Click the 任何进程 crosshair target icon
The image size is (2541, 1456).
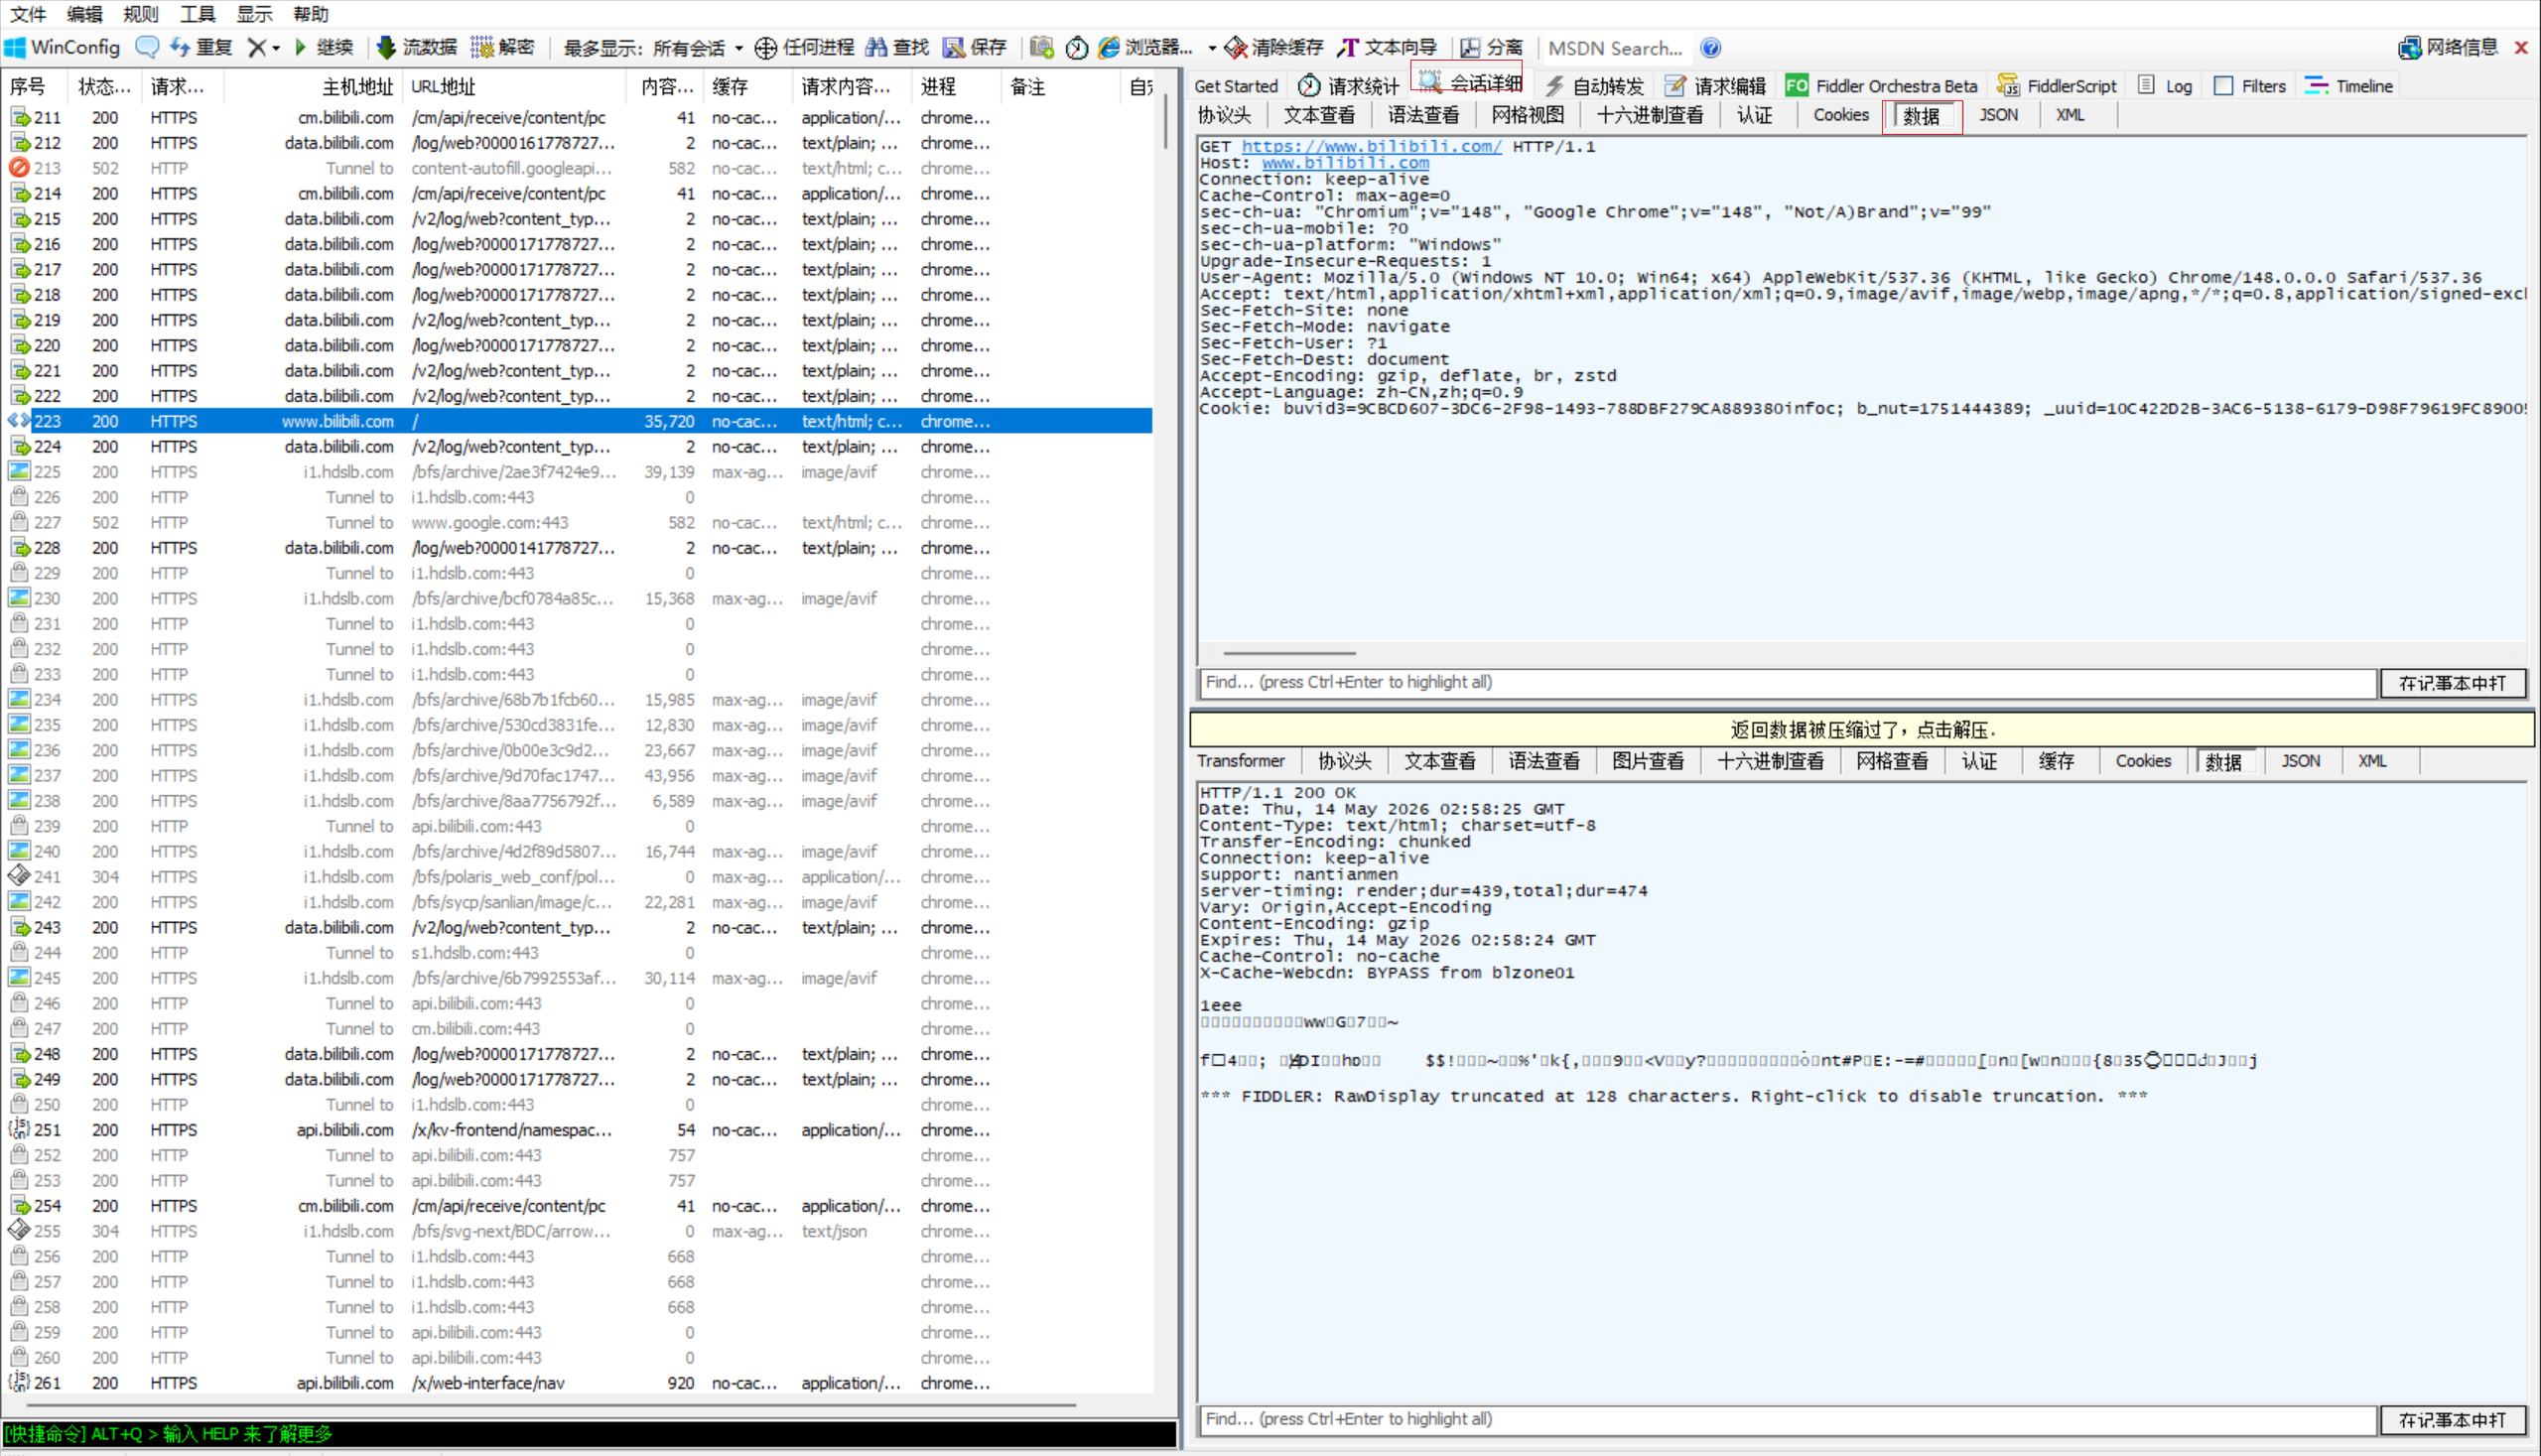click(766, 47)
